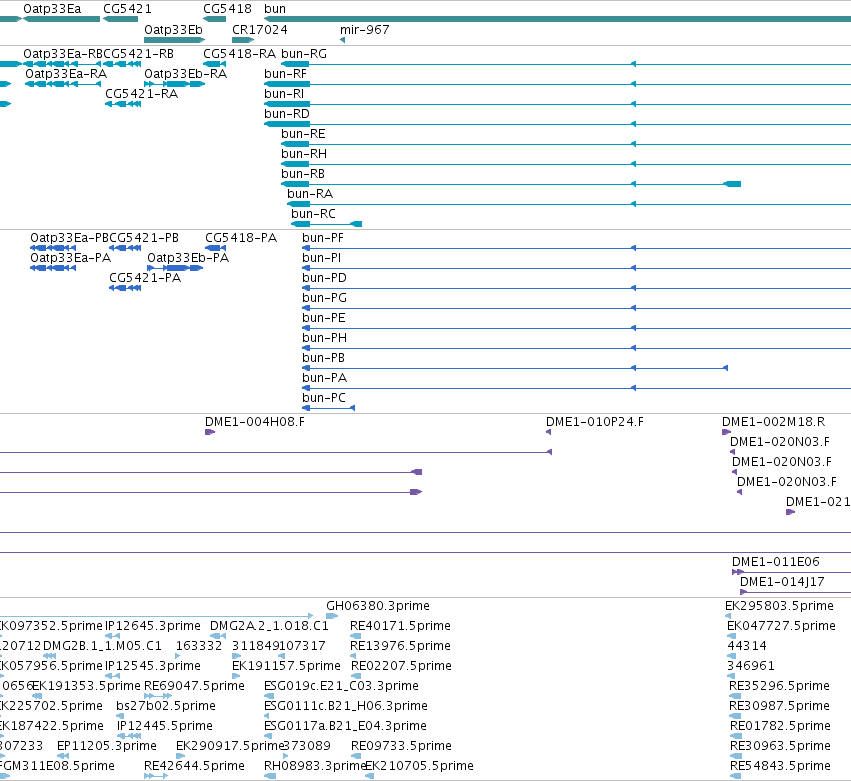Select protein label Oatp33Eb-PA

188,258
